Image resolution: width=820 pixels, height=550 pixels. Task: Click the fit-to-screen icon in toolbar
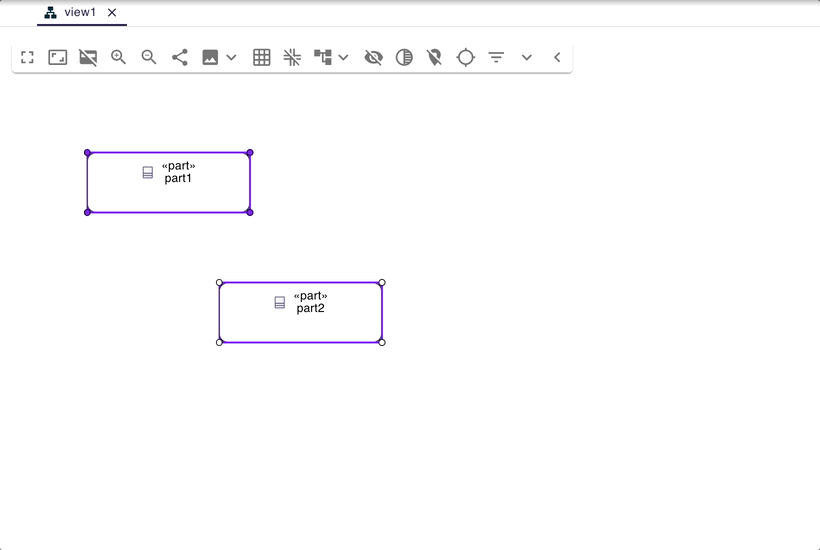tap(58, 58)
